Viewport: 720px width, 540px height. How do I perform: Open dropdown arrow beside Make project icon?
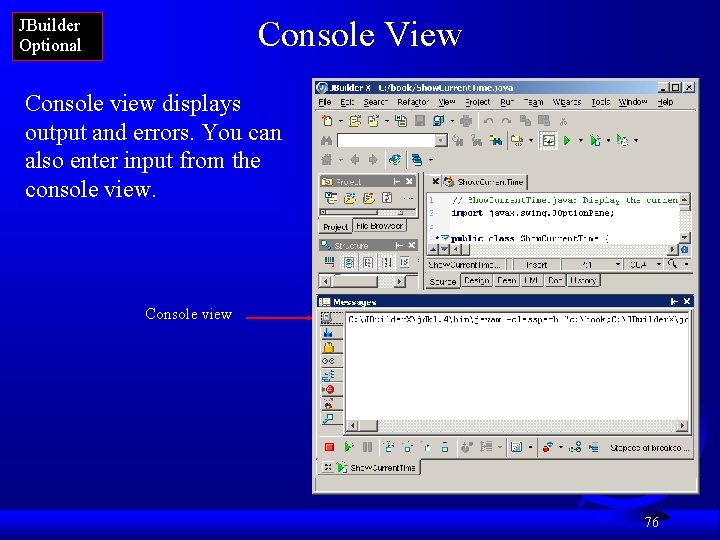pyautogui.click(x=531, y=141)
